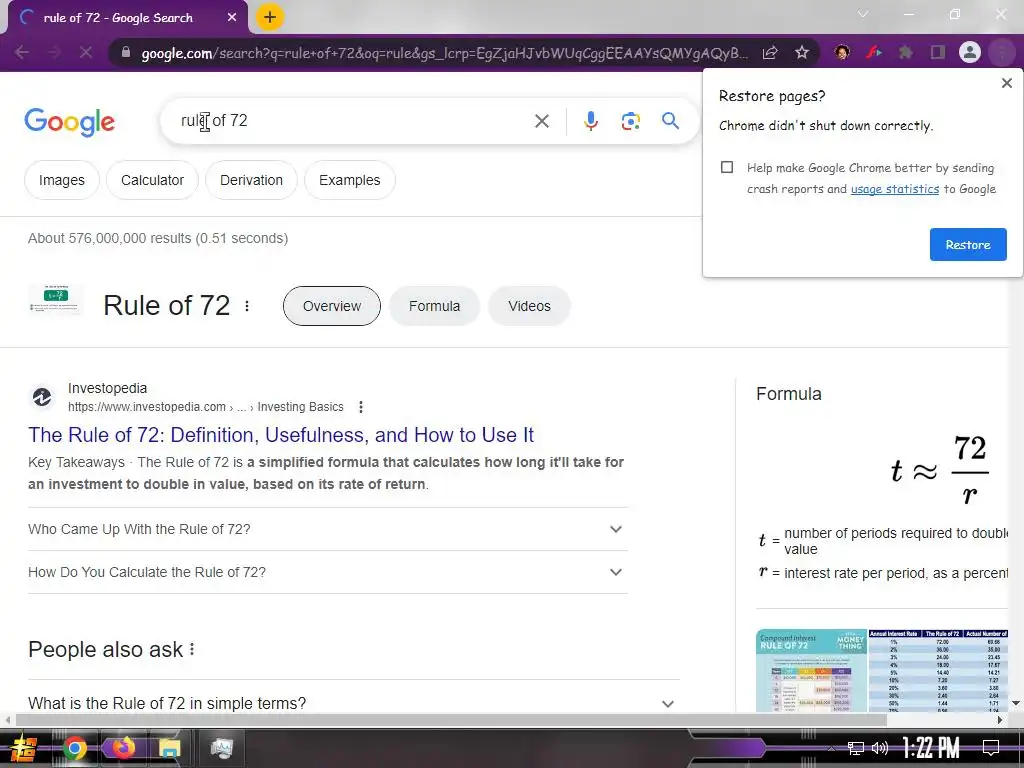
Task: Start voice search with the microphone icon
Action: (590, 121)
